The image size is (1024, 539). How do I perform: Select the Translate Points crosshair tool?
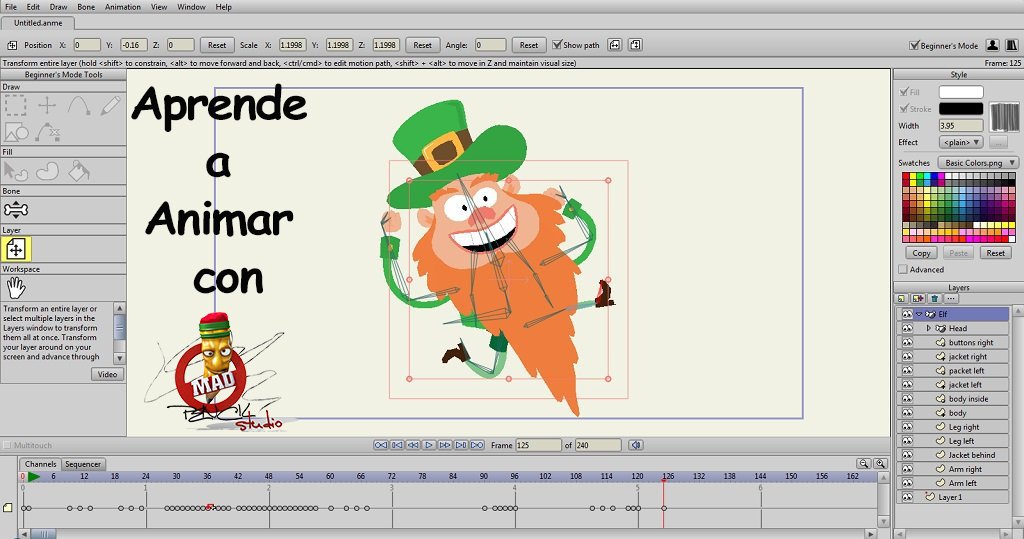pos(47,105)
